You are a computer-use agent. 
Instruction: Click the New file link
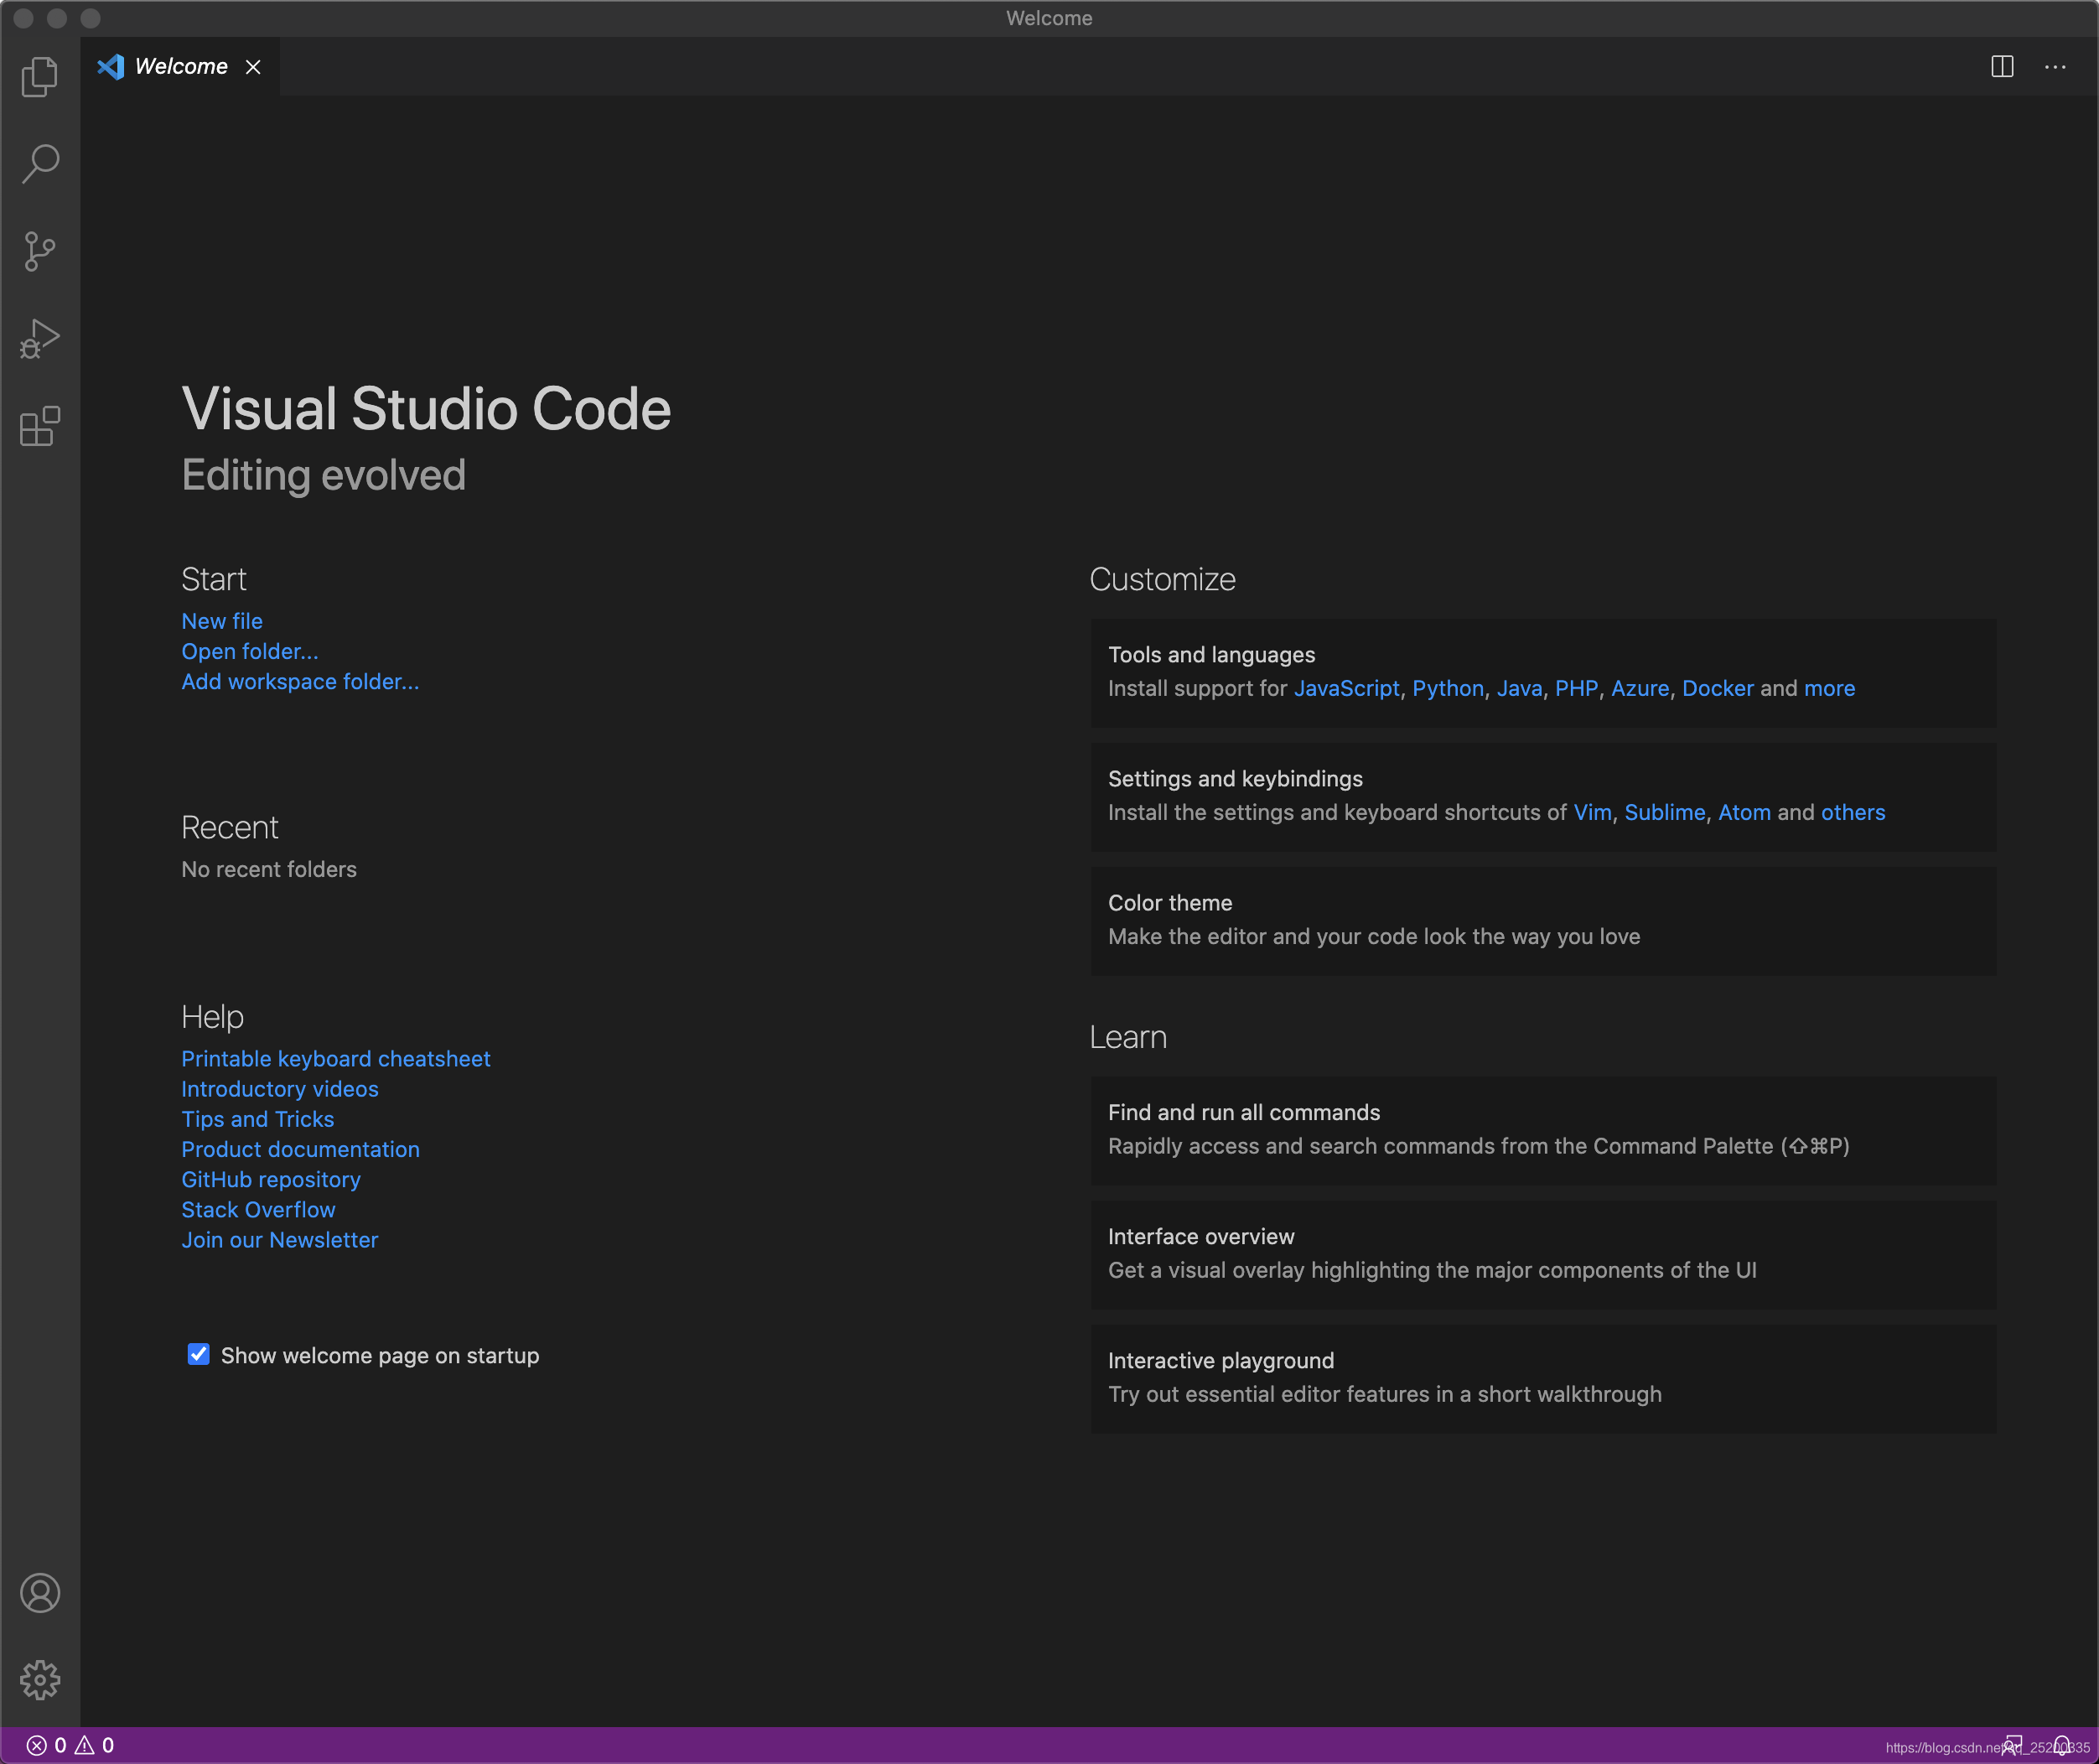tap(222, 621)
